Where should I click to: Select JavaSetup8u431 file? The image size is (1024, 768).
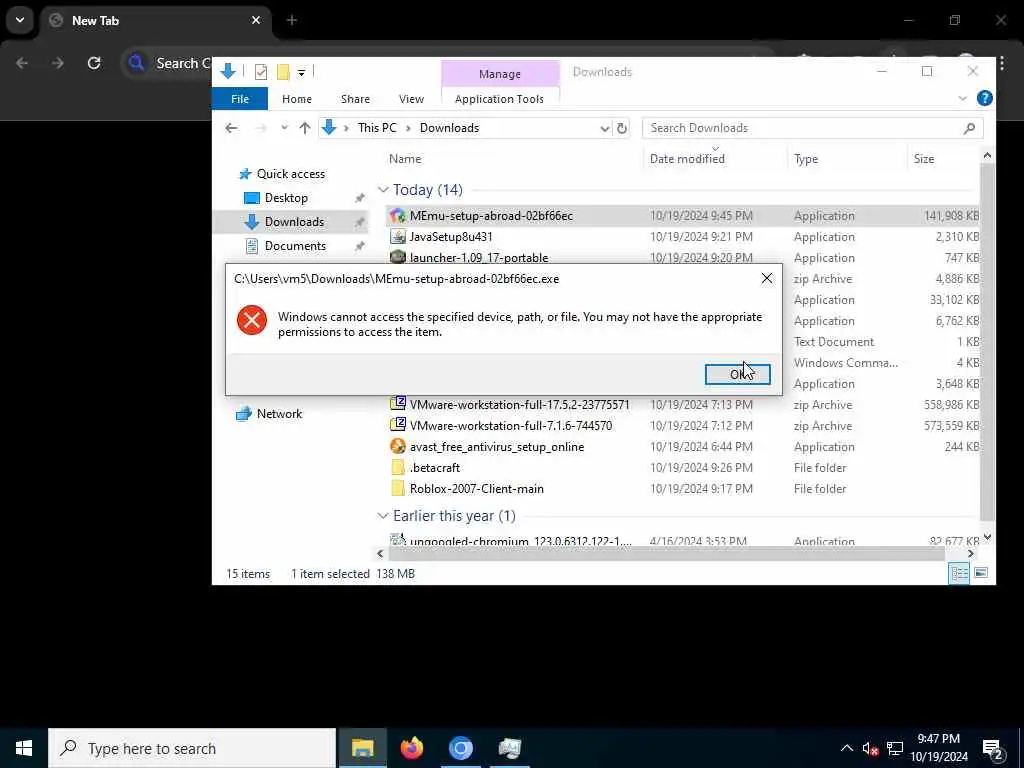pyautogui.click(x=451, y=236)
